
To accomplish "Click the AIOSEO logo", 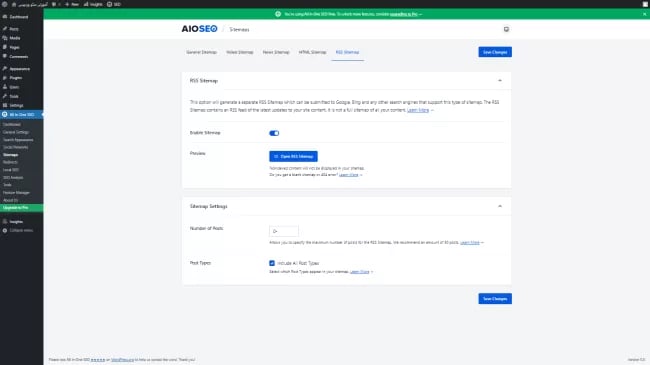I will 199,29.
